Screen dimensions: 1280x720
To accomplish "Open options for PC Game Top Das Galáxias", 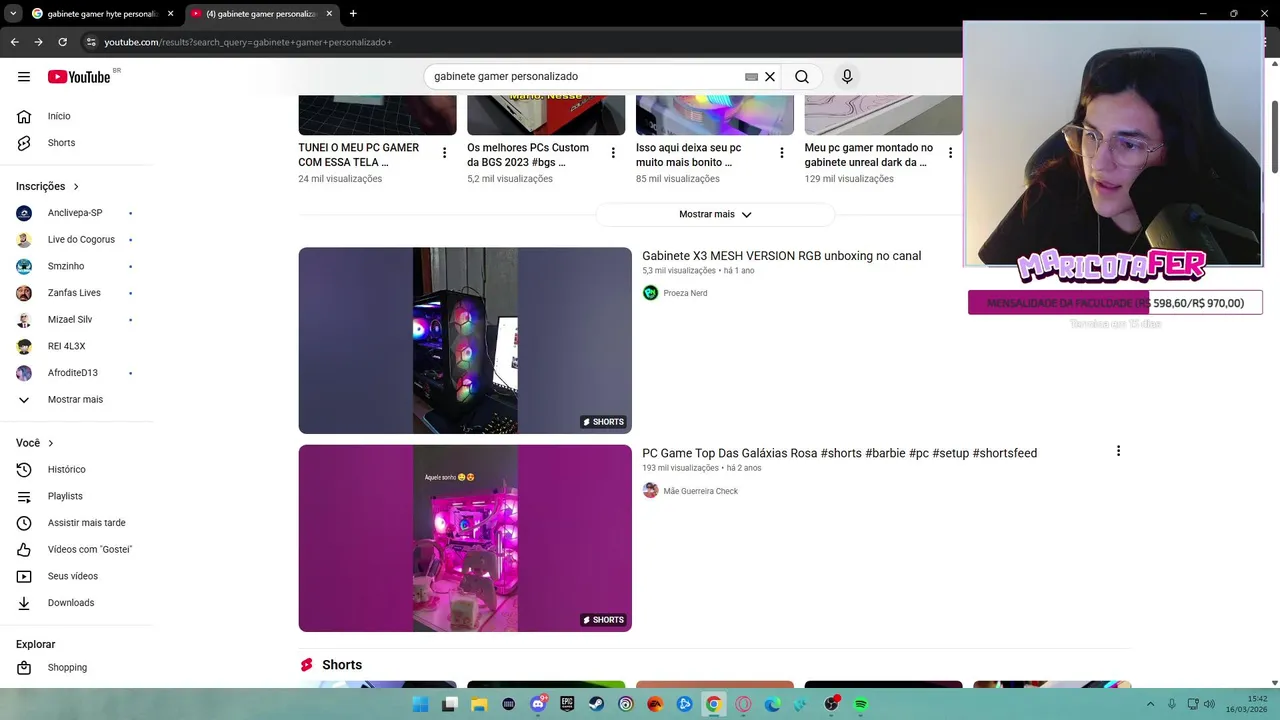I will click(1118, 451).
